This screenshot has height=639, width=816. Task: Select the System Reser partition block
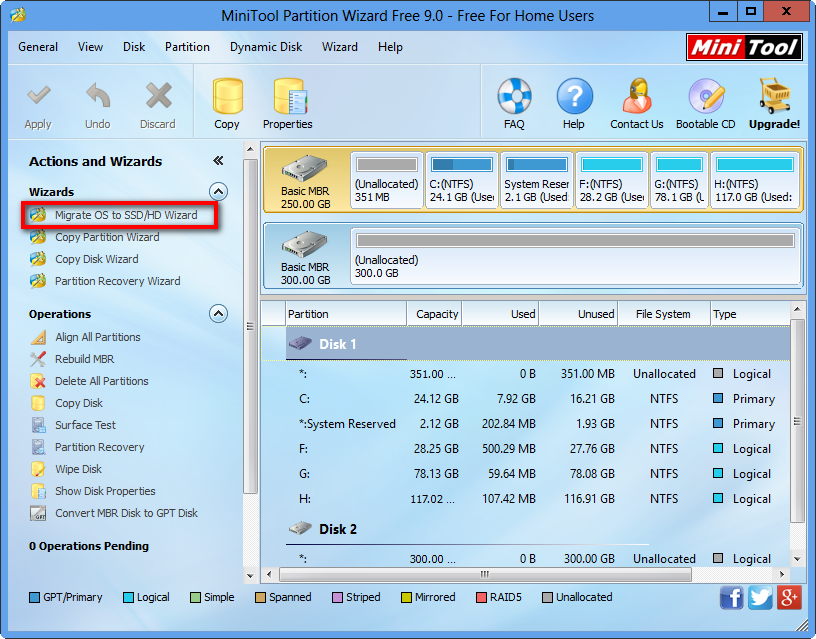pyautogui.click(x=537, y=180)
